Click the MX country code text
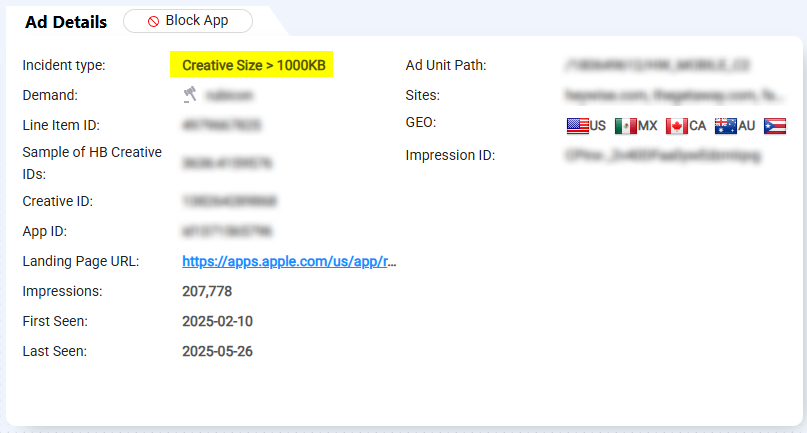Image resolution: width=807 pixels, height=433 pixels. (x=647, y=126)
